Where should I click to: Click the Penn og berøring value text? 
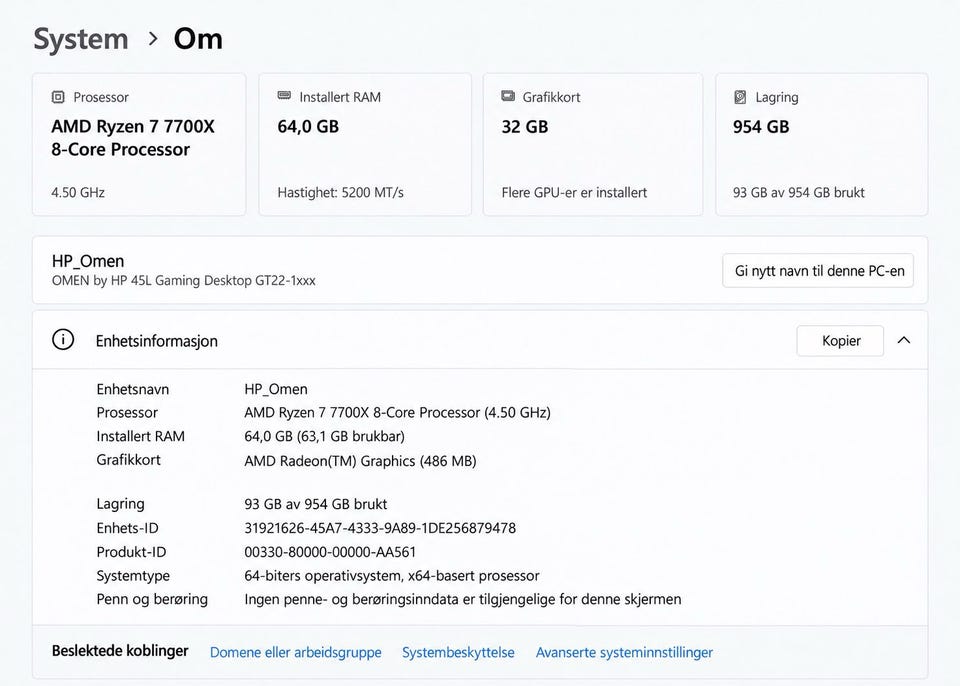[463, 599]
